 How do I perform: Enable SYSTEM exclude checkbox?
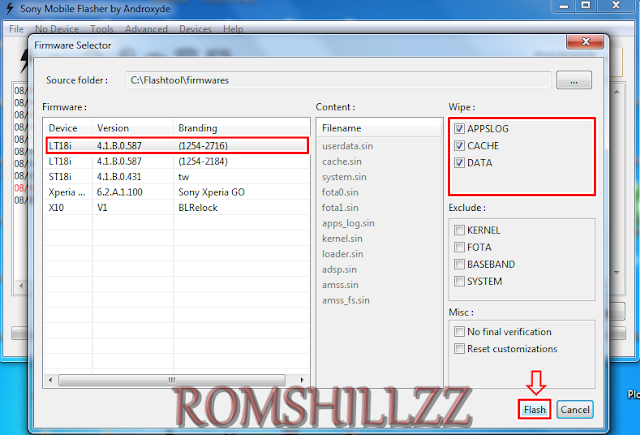[x=459, y=282]
